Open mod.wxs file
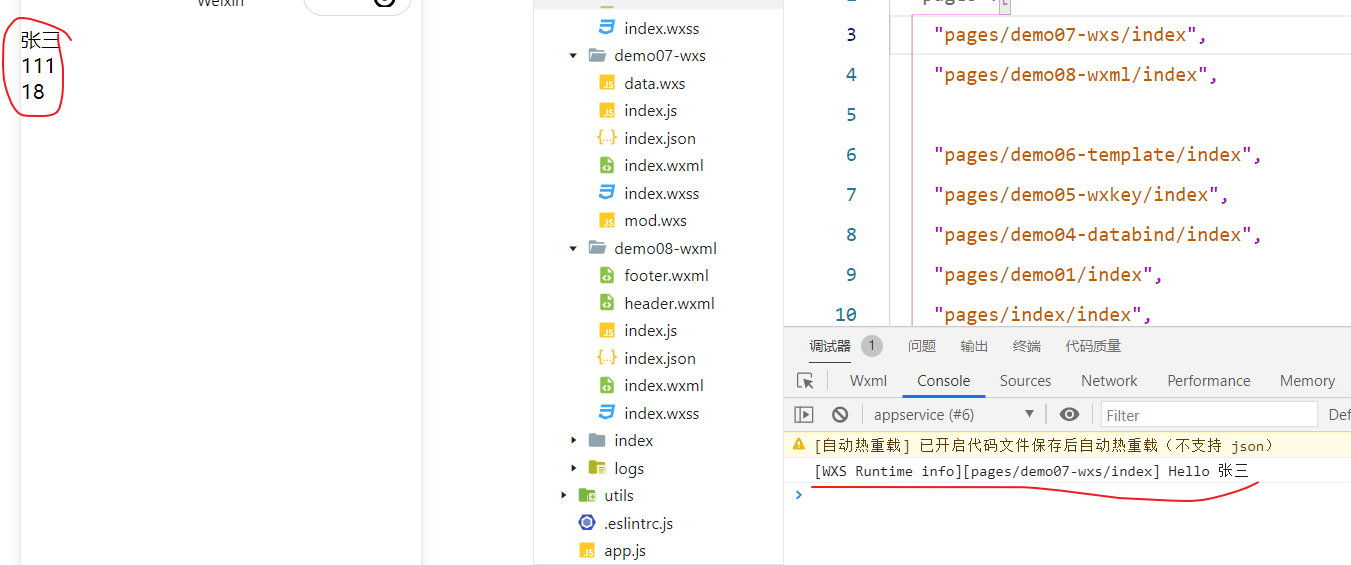This screenshot has height=565, width=1351. [655, 221]
